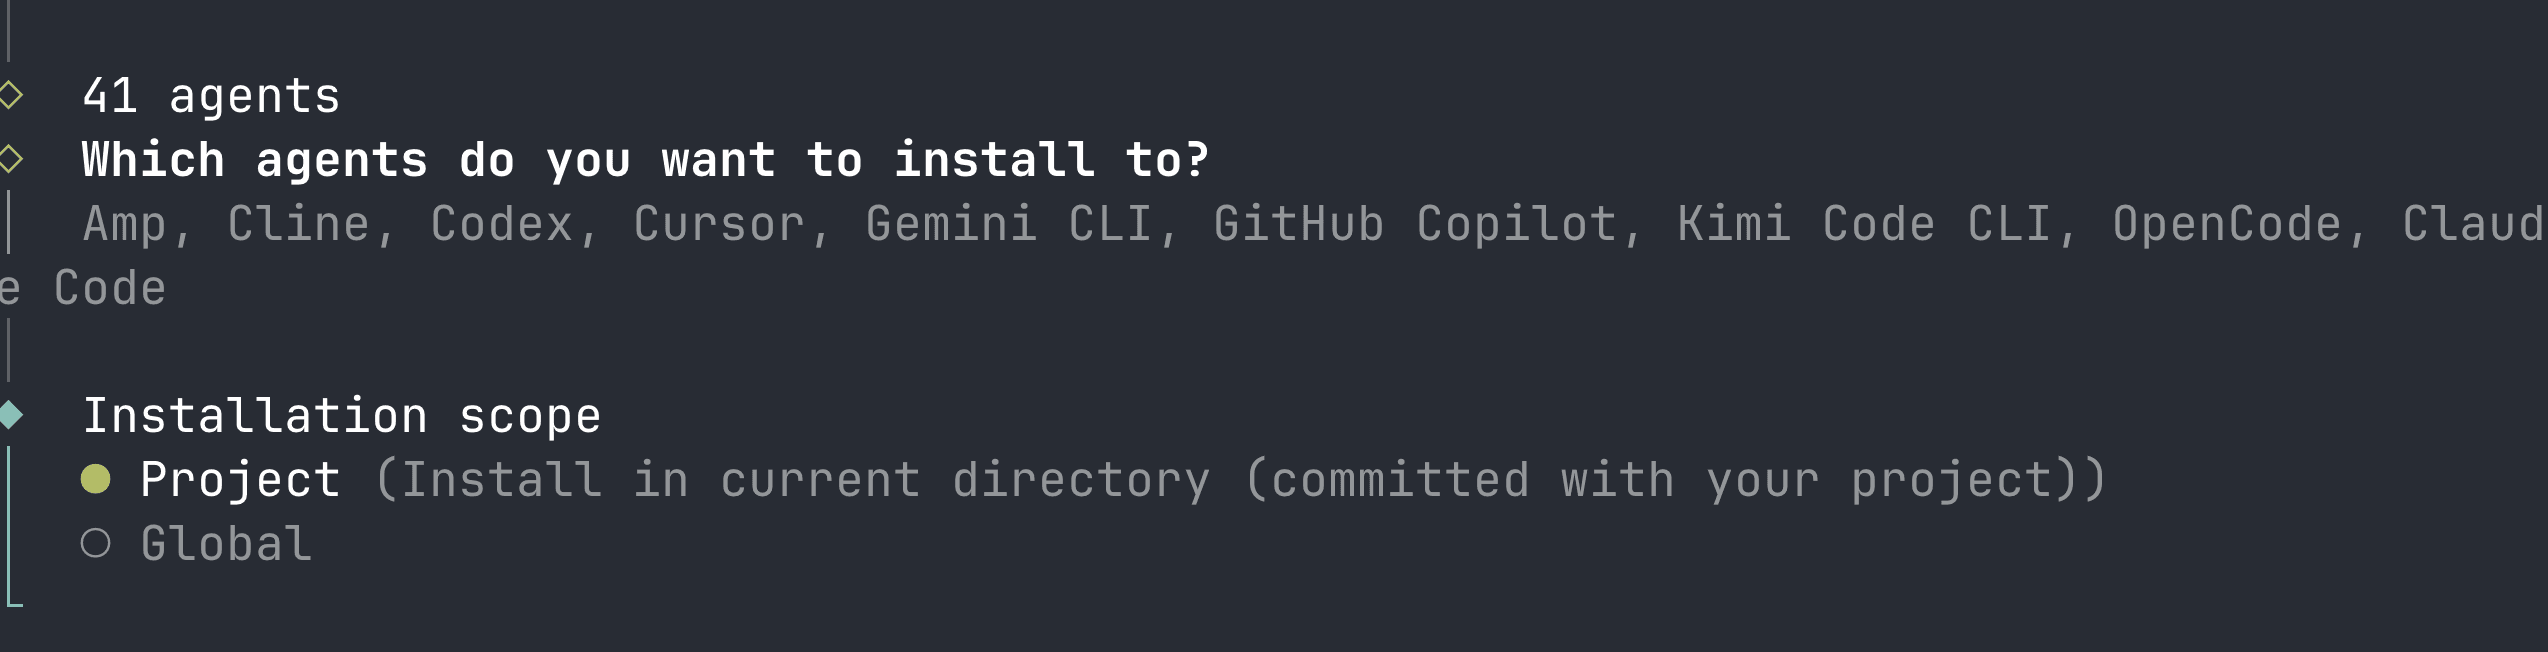Viewport: 2548px width, 652px height.
Task: Click "Cline" in the agents list
Action: click(x=298, y=223)
